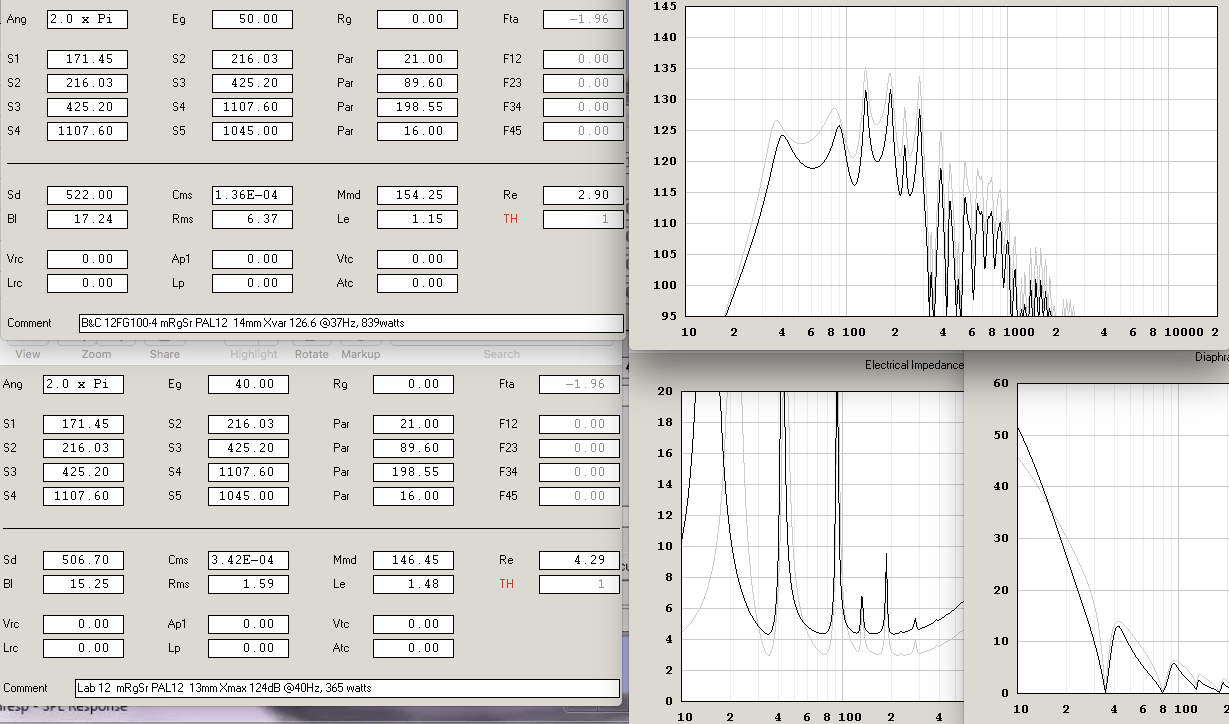Click the Le field showing 1.15
This screenshot has width=1229, height=724.
coord(417,219)
